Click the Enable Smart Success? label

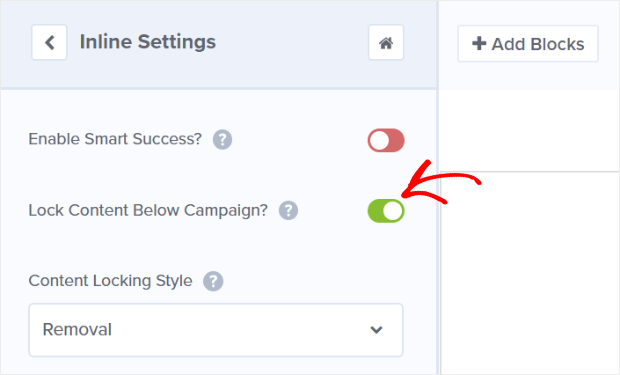pyautogui.click(x=115, y=139)
